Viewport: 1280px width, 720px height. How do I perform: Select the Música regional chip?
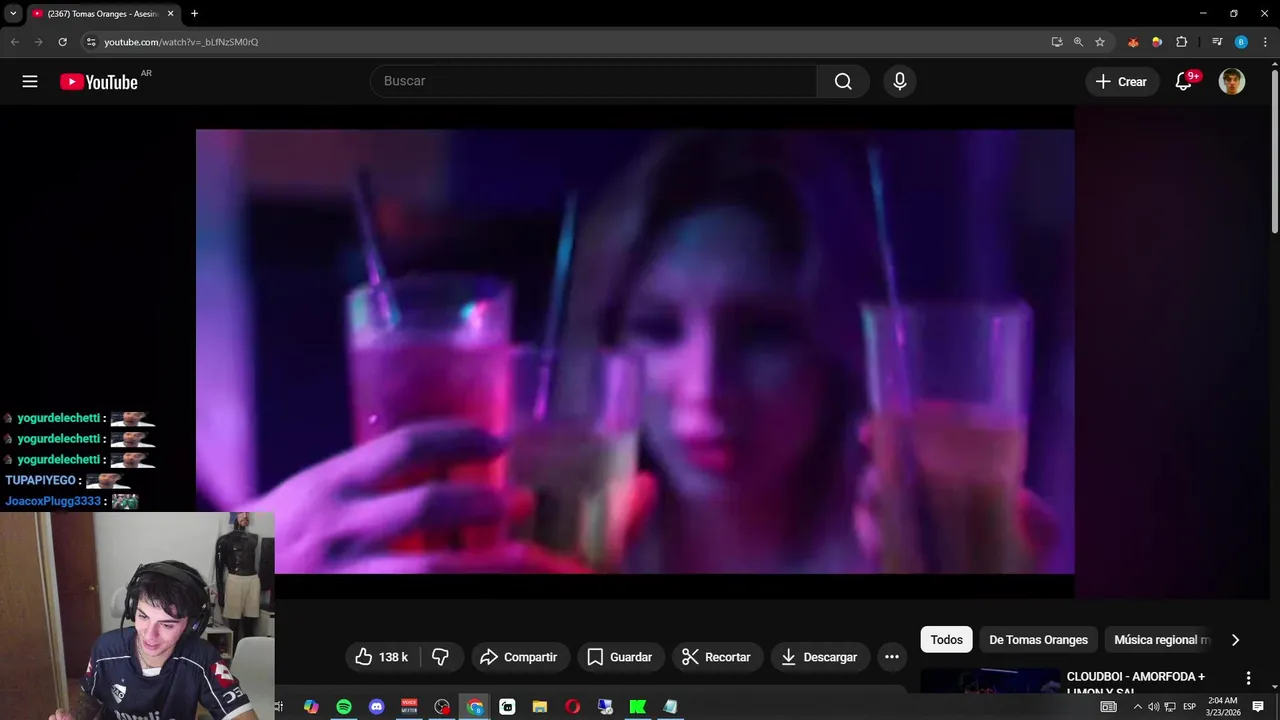coord(1160,640)
